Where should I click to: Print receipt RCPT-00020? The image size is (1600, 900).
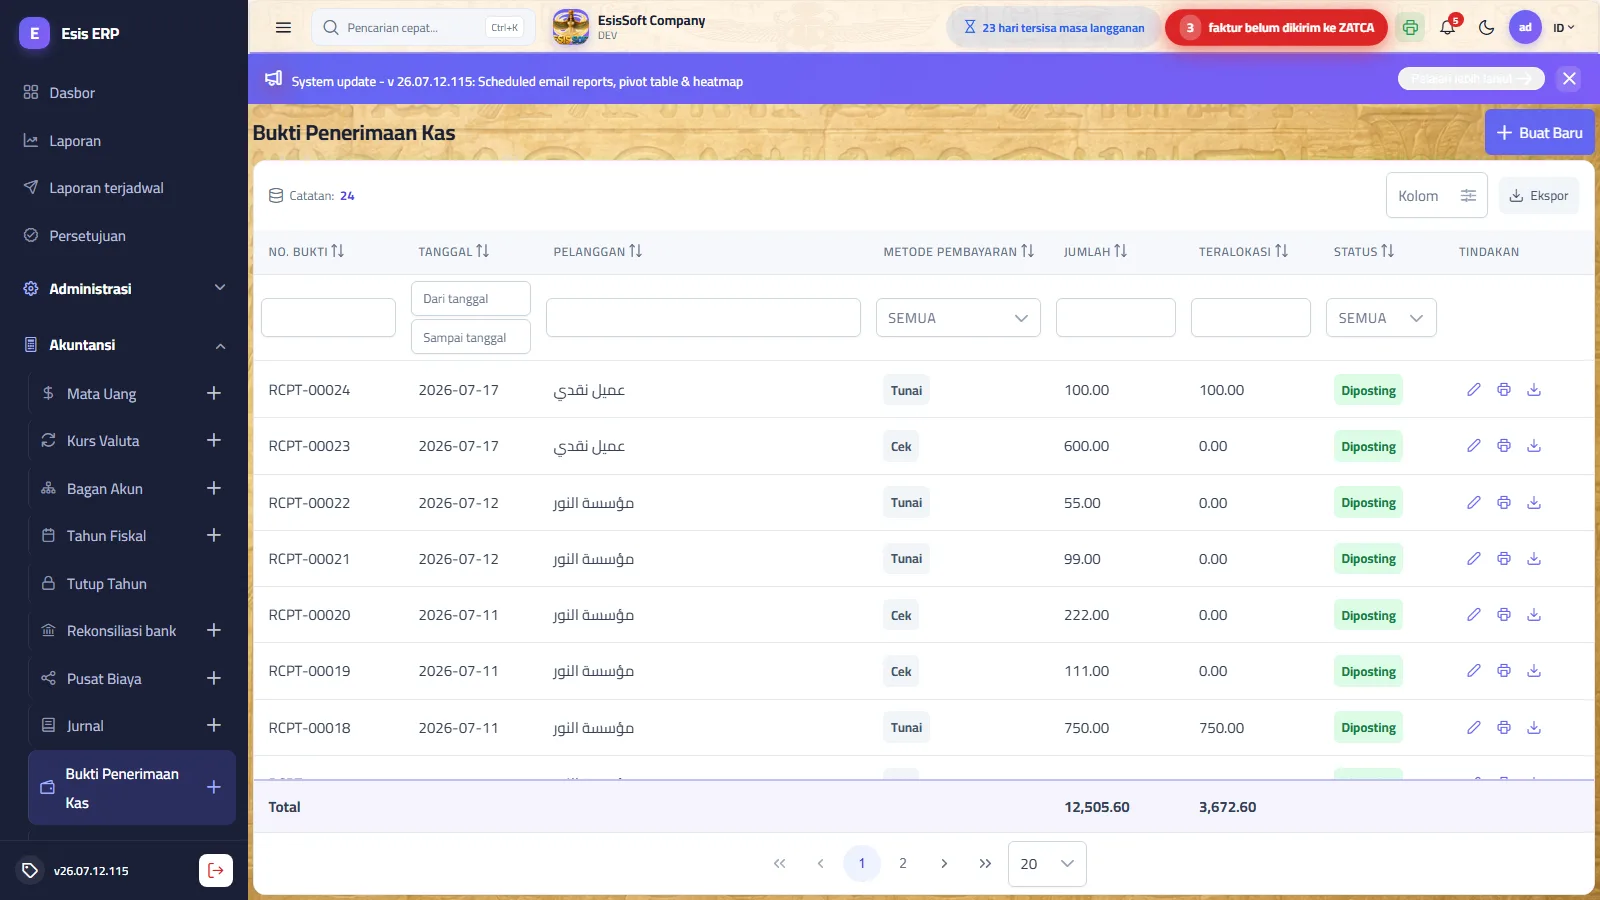click(x=1504, y=615)
